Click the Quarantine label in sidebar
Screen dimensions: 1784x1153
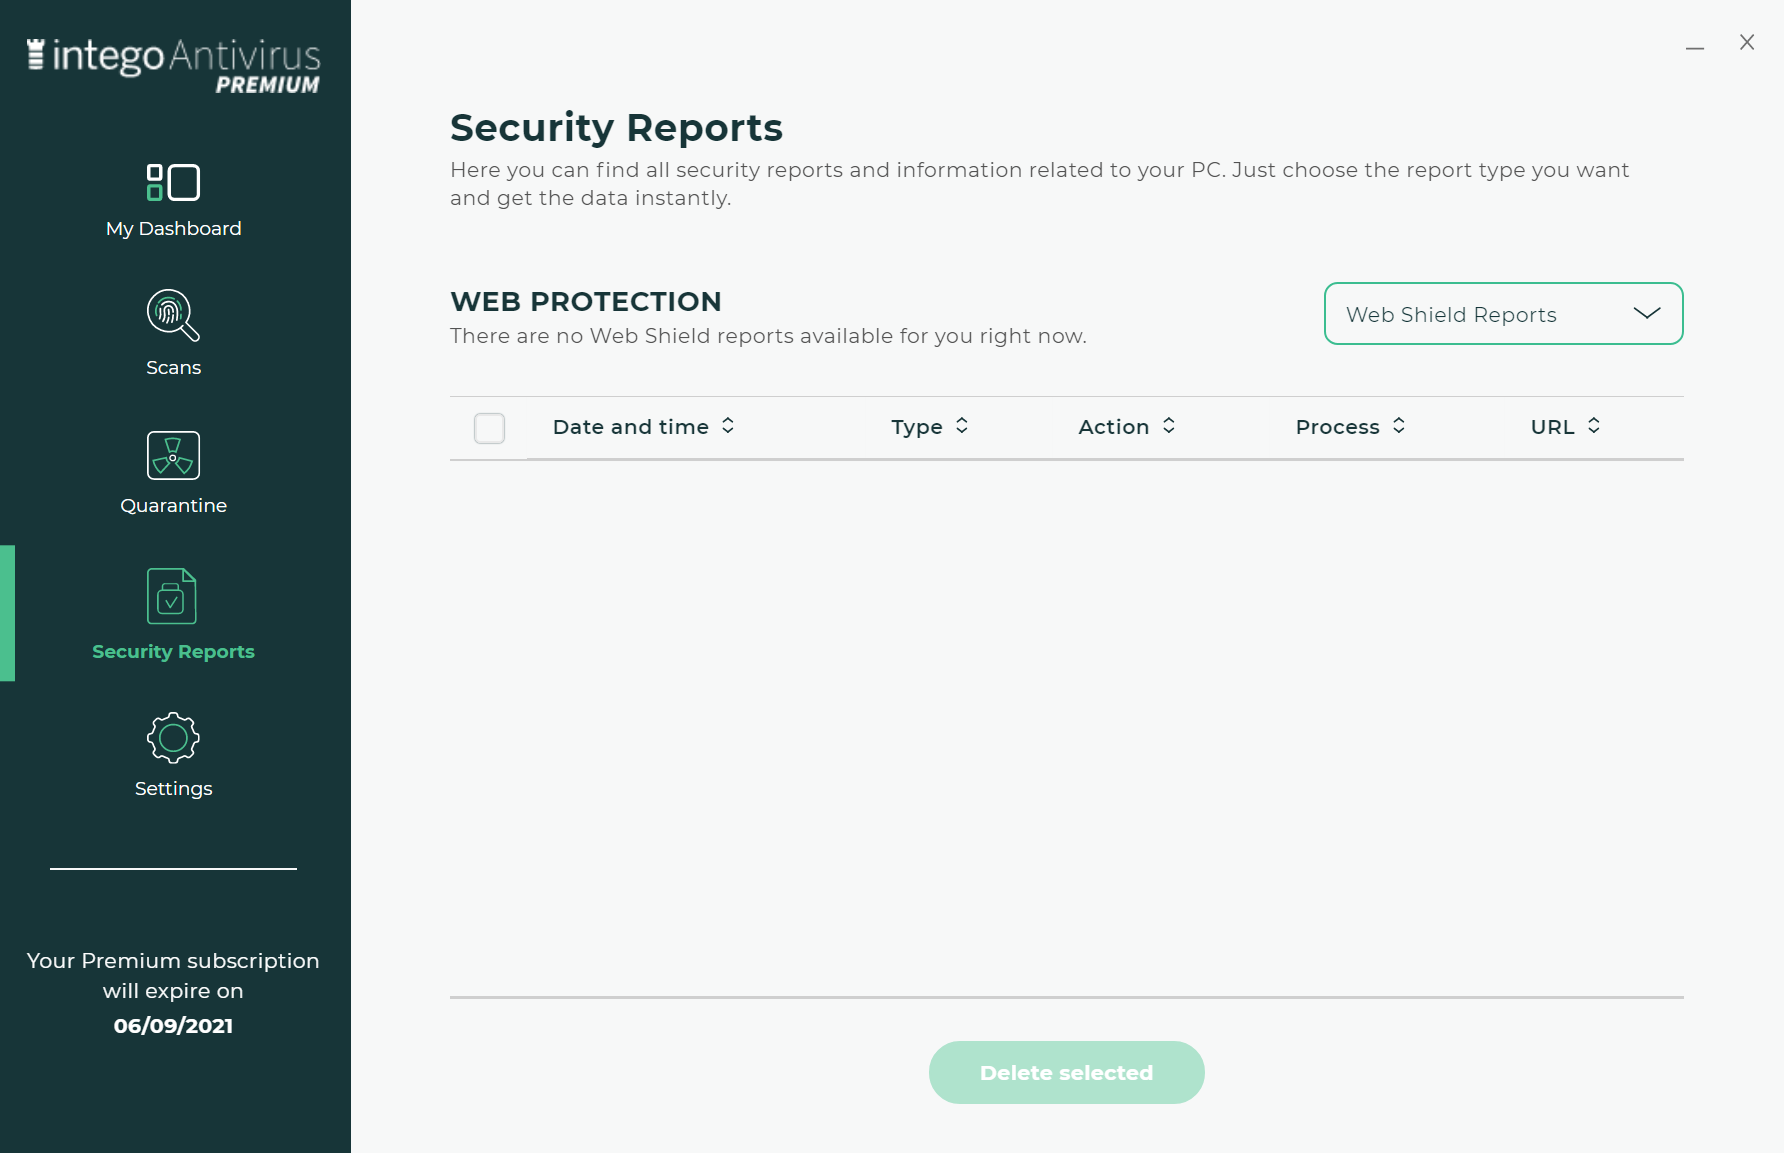point(173,505)
